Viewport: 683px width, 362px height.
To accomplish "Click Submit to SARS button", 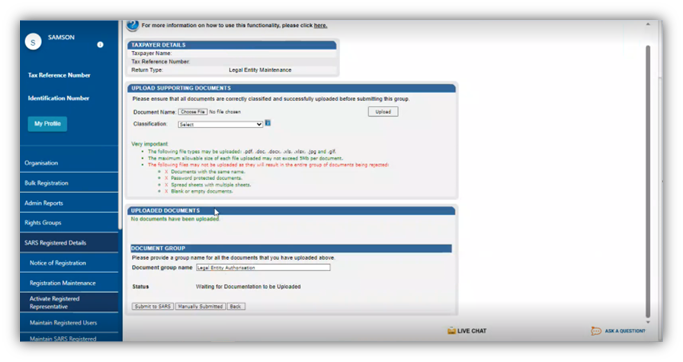I will coord(152,307).
